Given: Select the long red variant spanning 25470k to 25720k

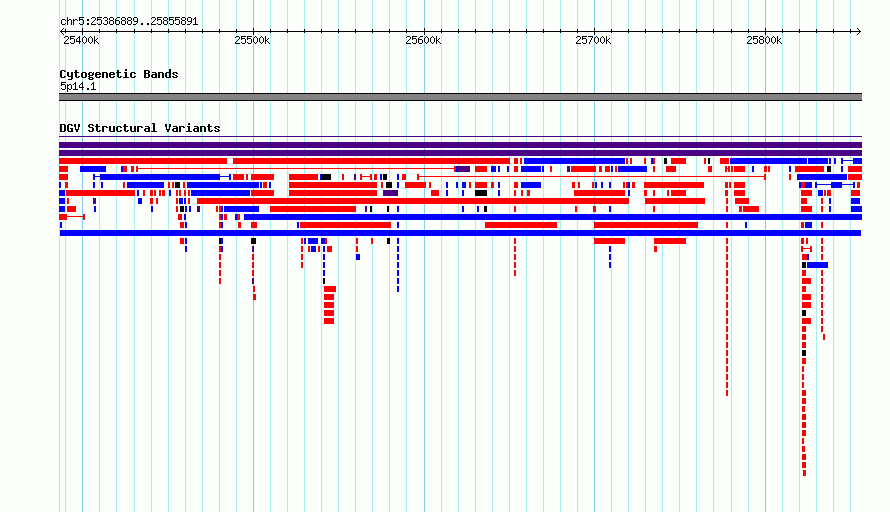Looking at the screenshot, I should coord(413,201).
